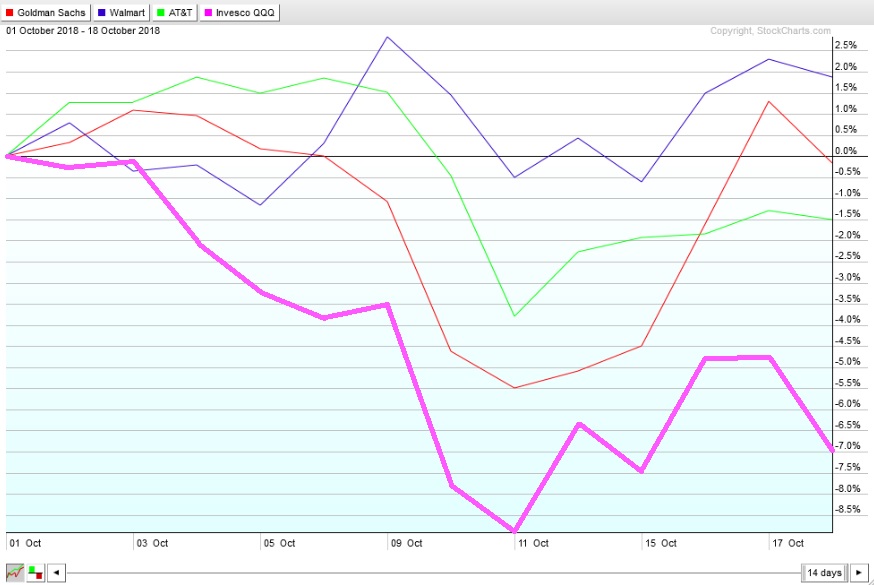874x585 pixels.
Task: Click the date range slider track
Action: [x=435, y=572]
